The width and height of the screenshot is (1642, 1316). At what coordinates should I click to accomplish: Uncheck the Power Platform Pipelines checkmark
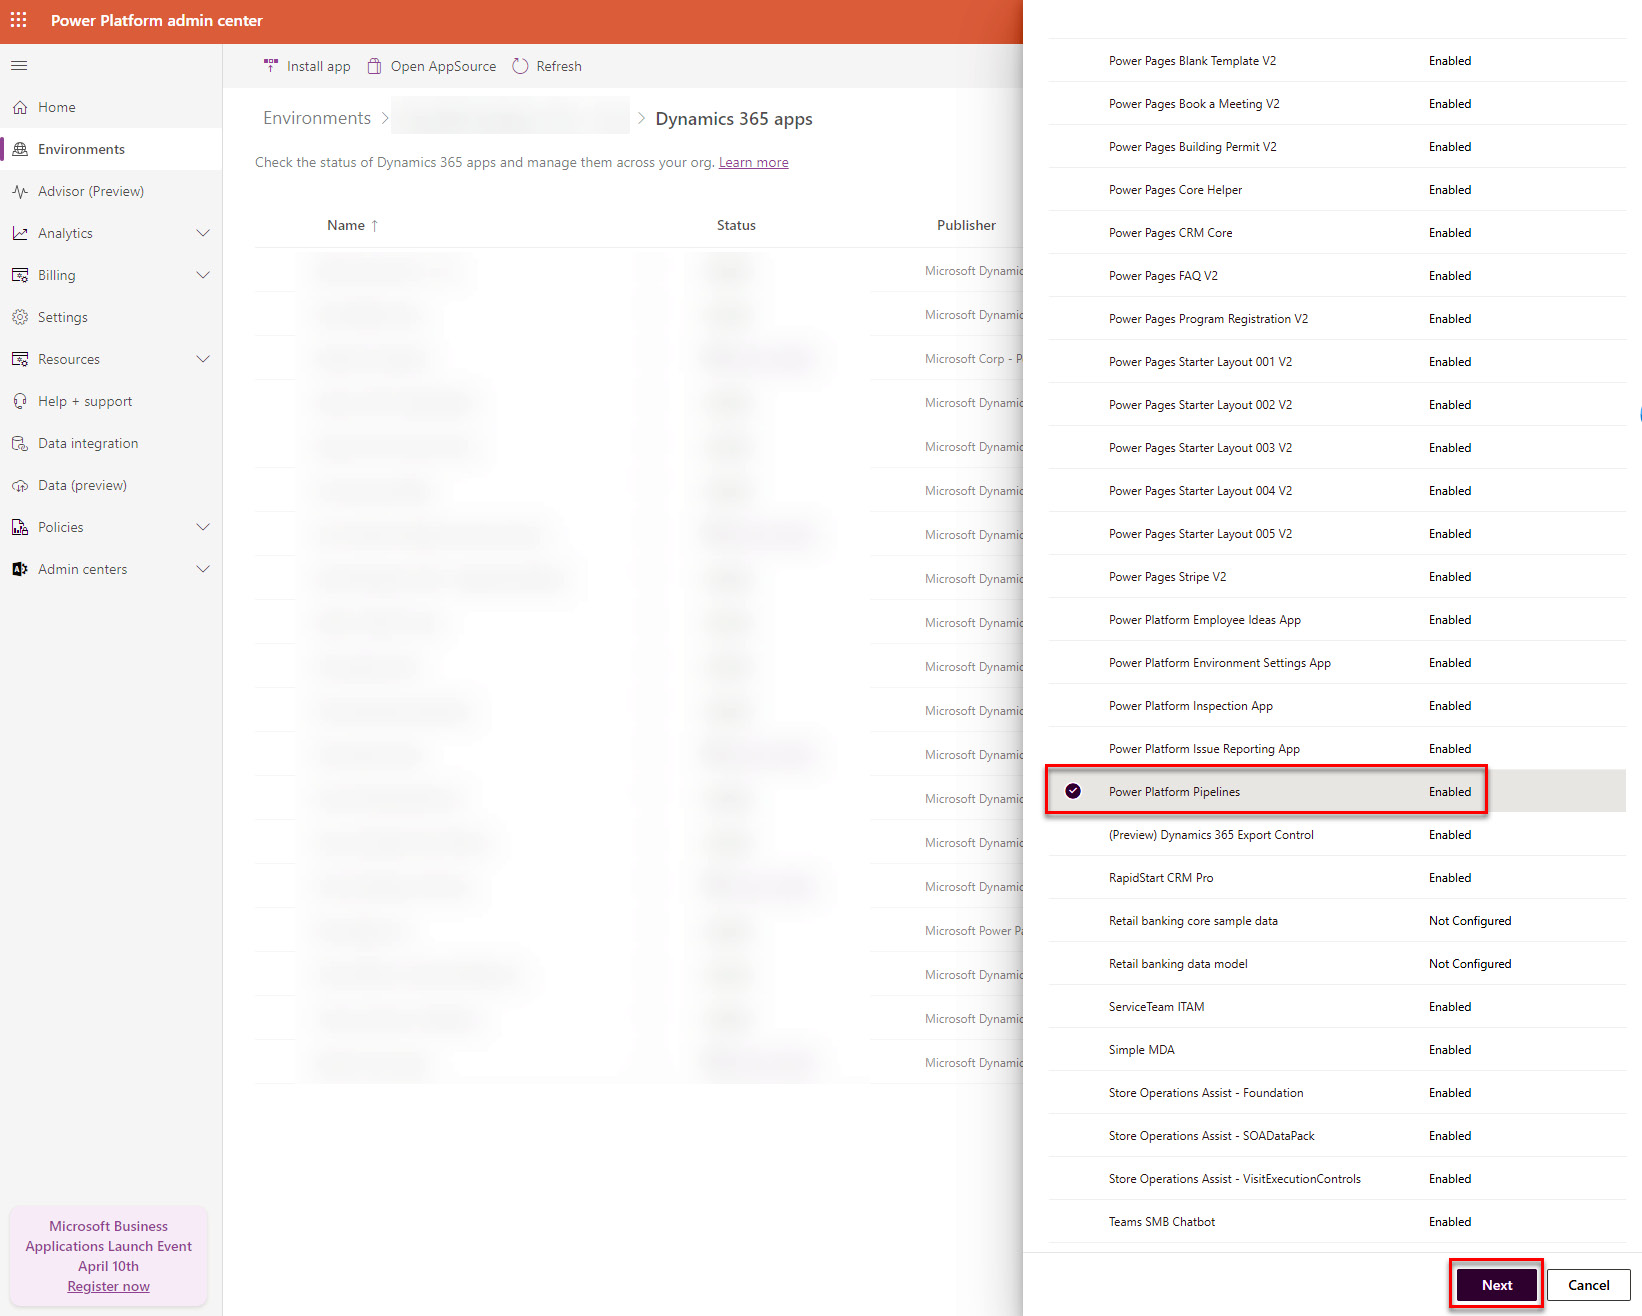[x=1073, y=791]
